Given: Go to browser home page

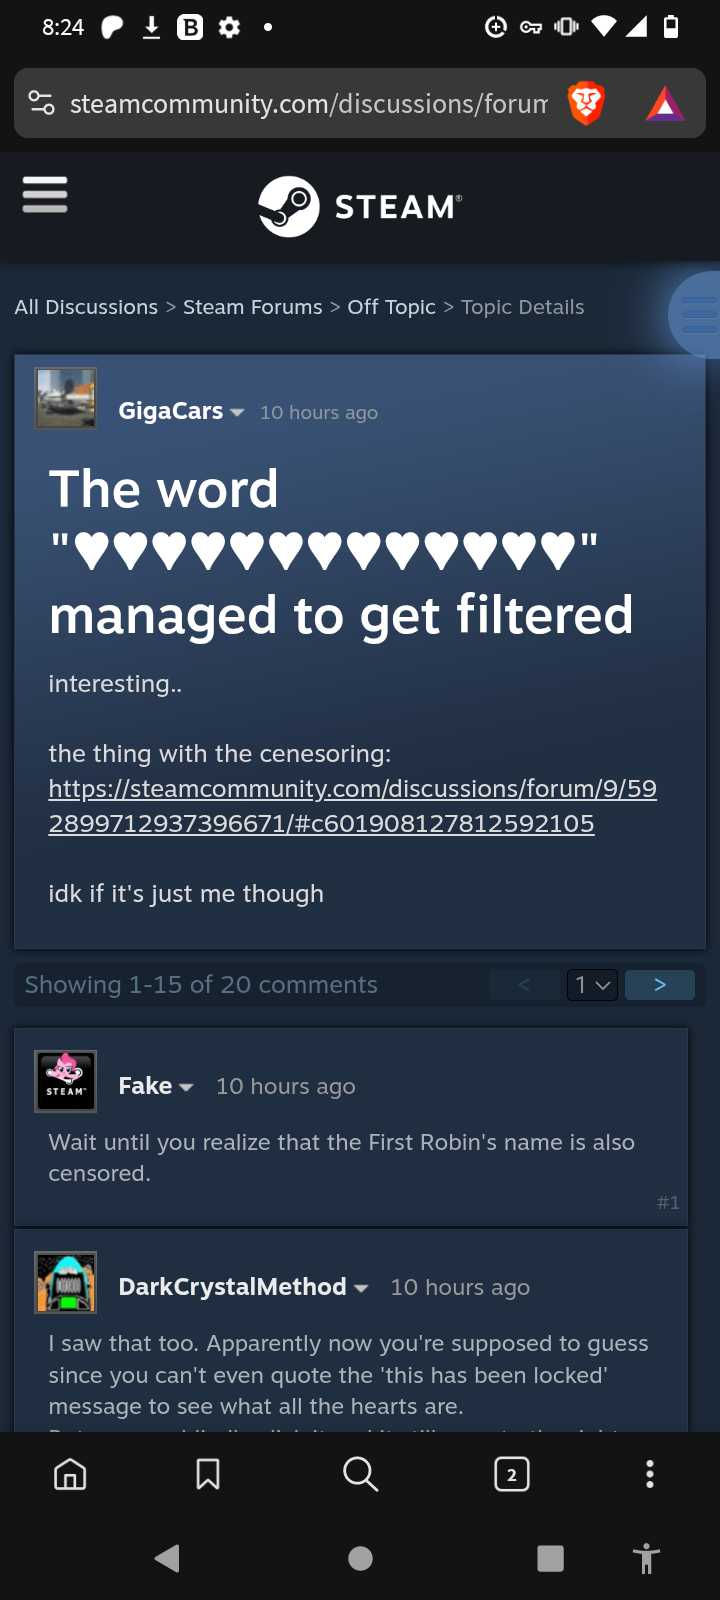Looking at the screenshot, I should point(70,1474).
